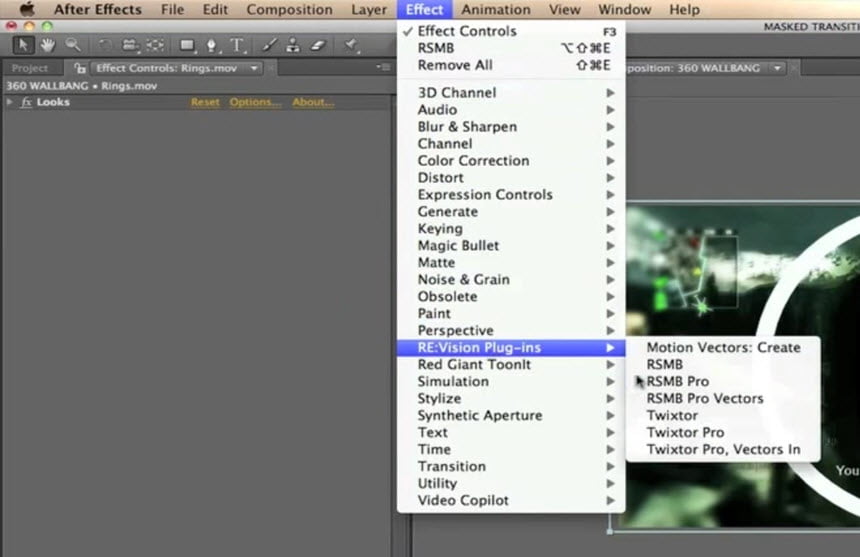Open the Effect Controls panel options menu
Image resolution: width=860 pixels, height=557 pixels.
tap(383, 67)
